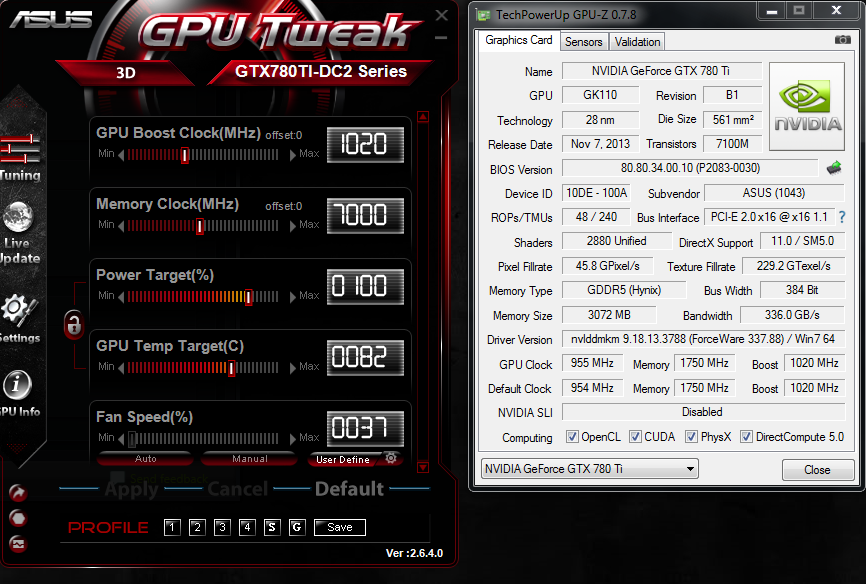Decrease Power Target with Min arrow

point(120,297)
